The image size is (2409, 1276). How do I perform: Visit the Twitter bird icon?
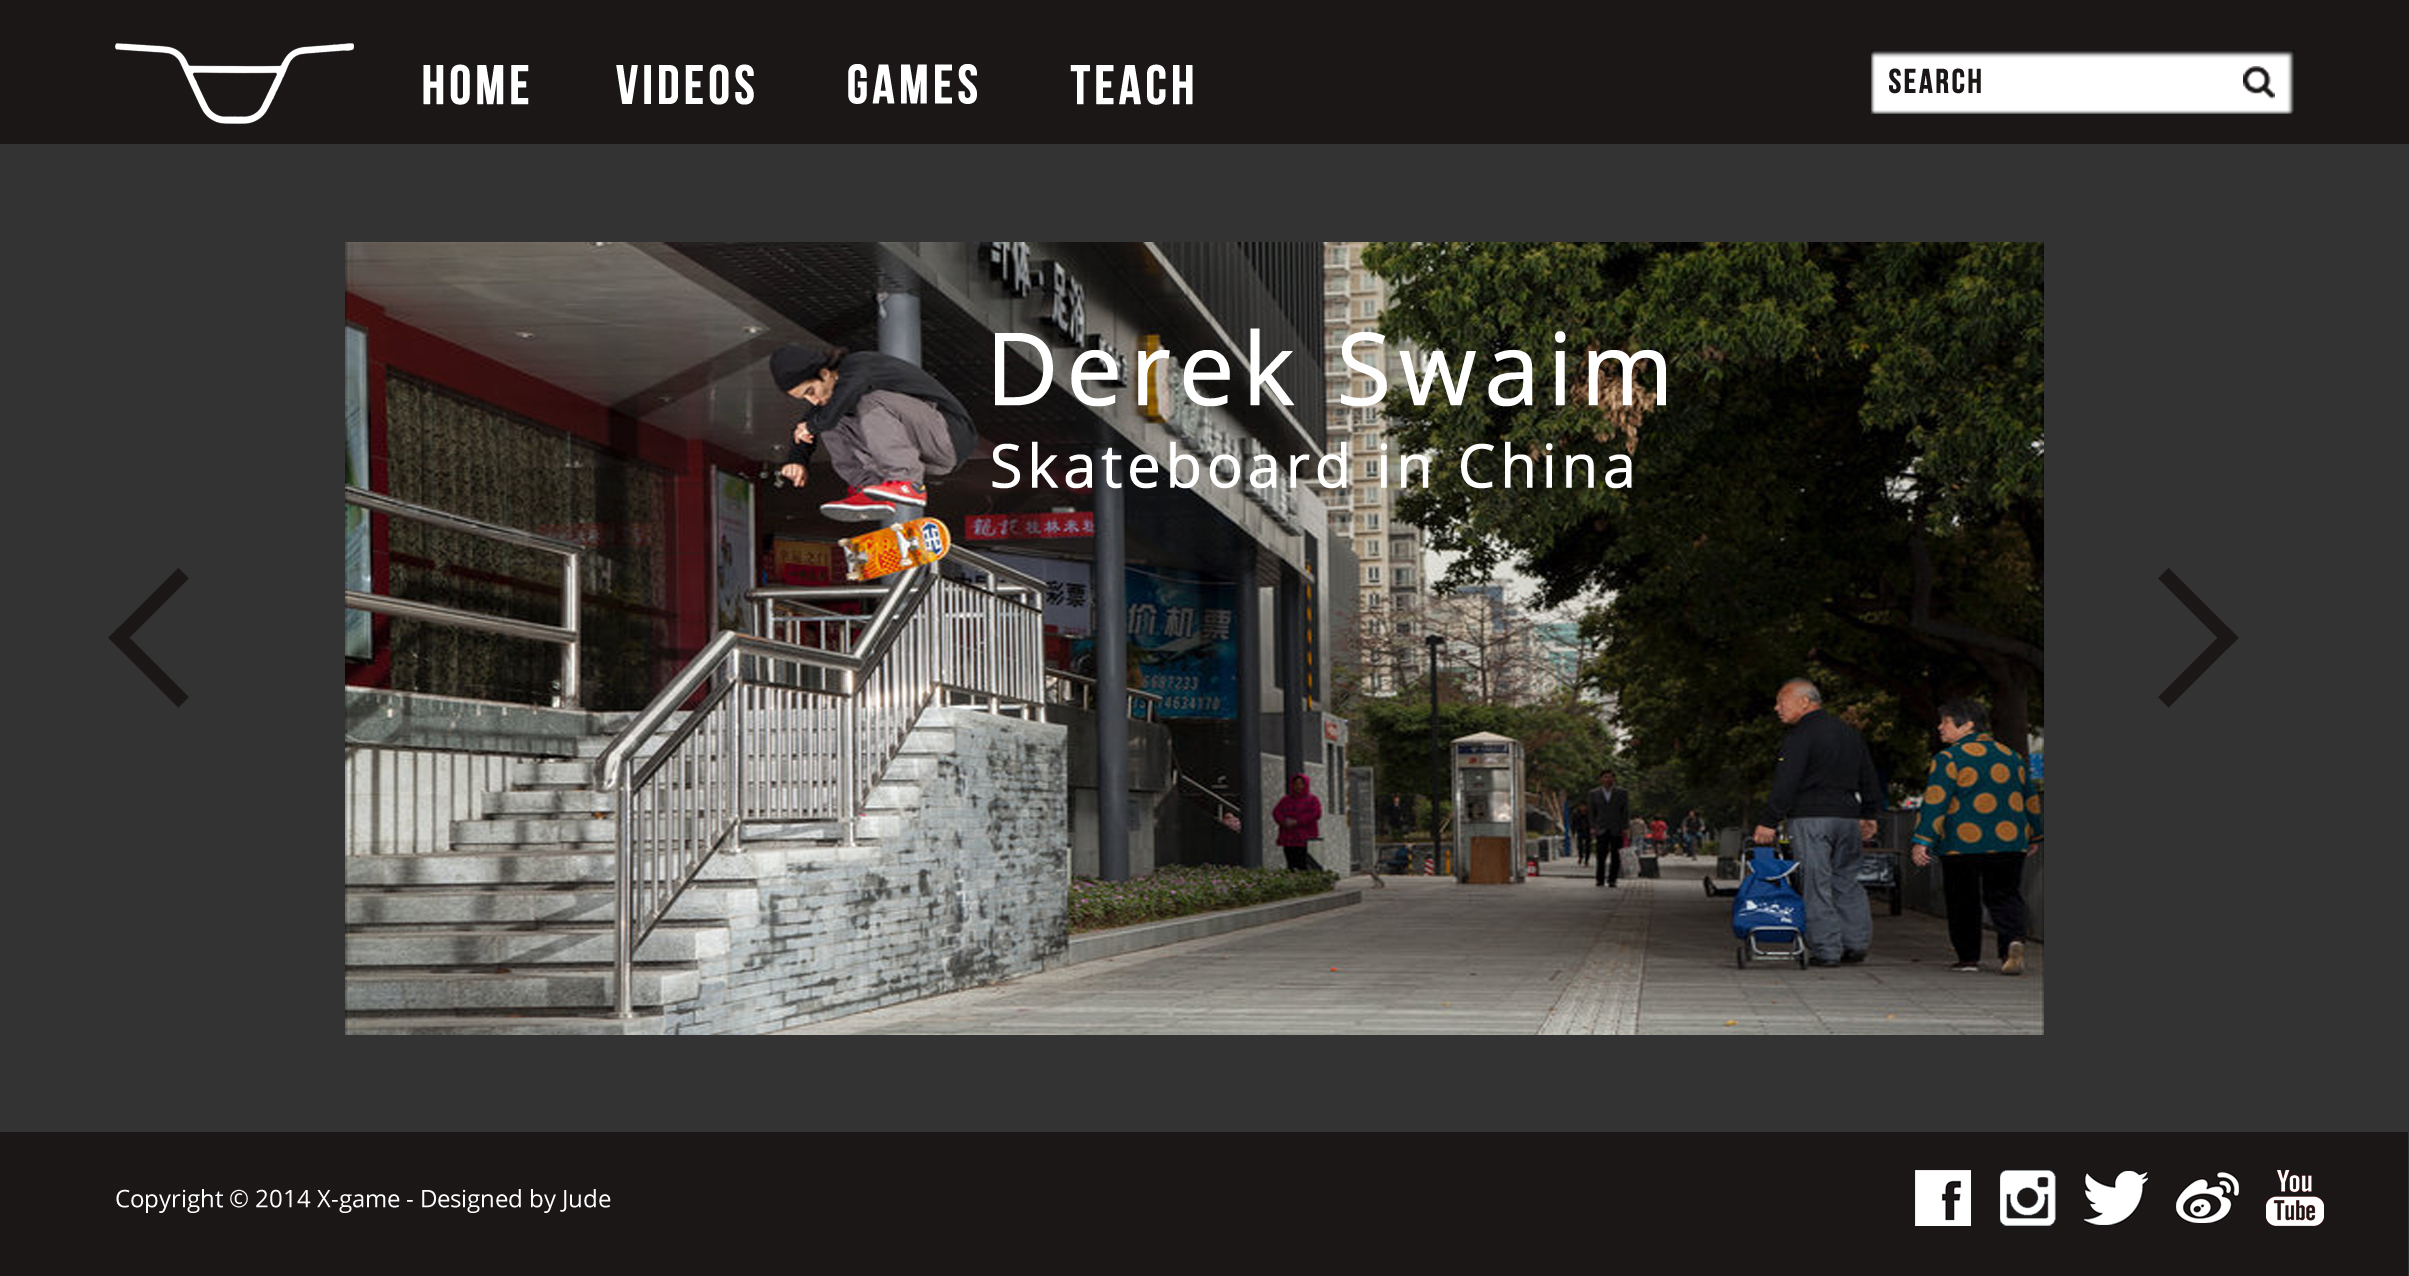click(2115, 1197)
